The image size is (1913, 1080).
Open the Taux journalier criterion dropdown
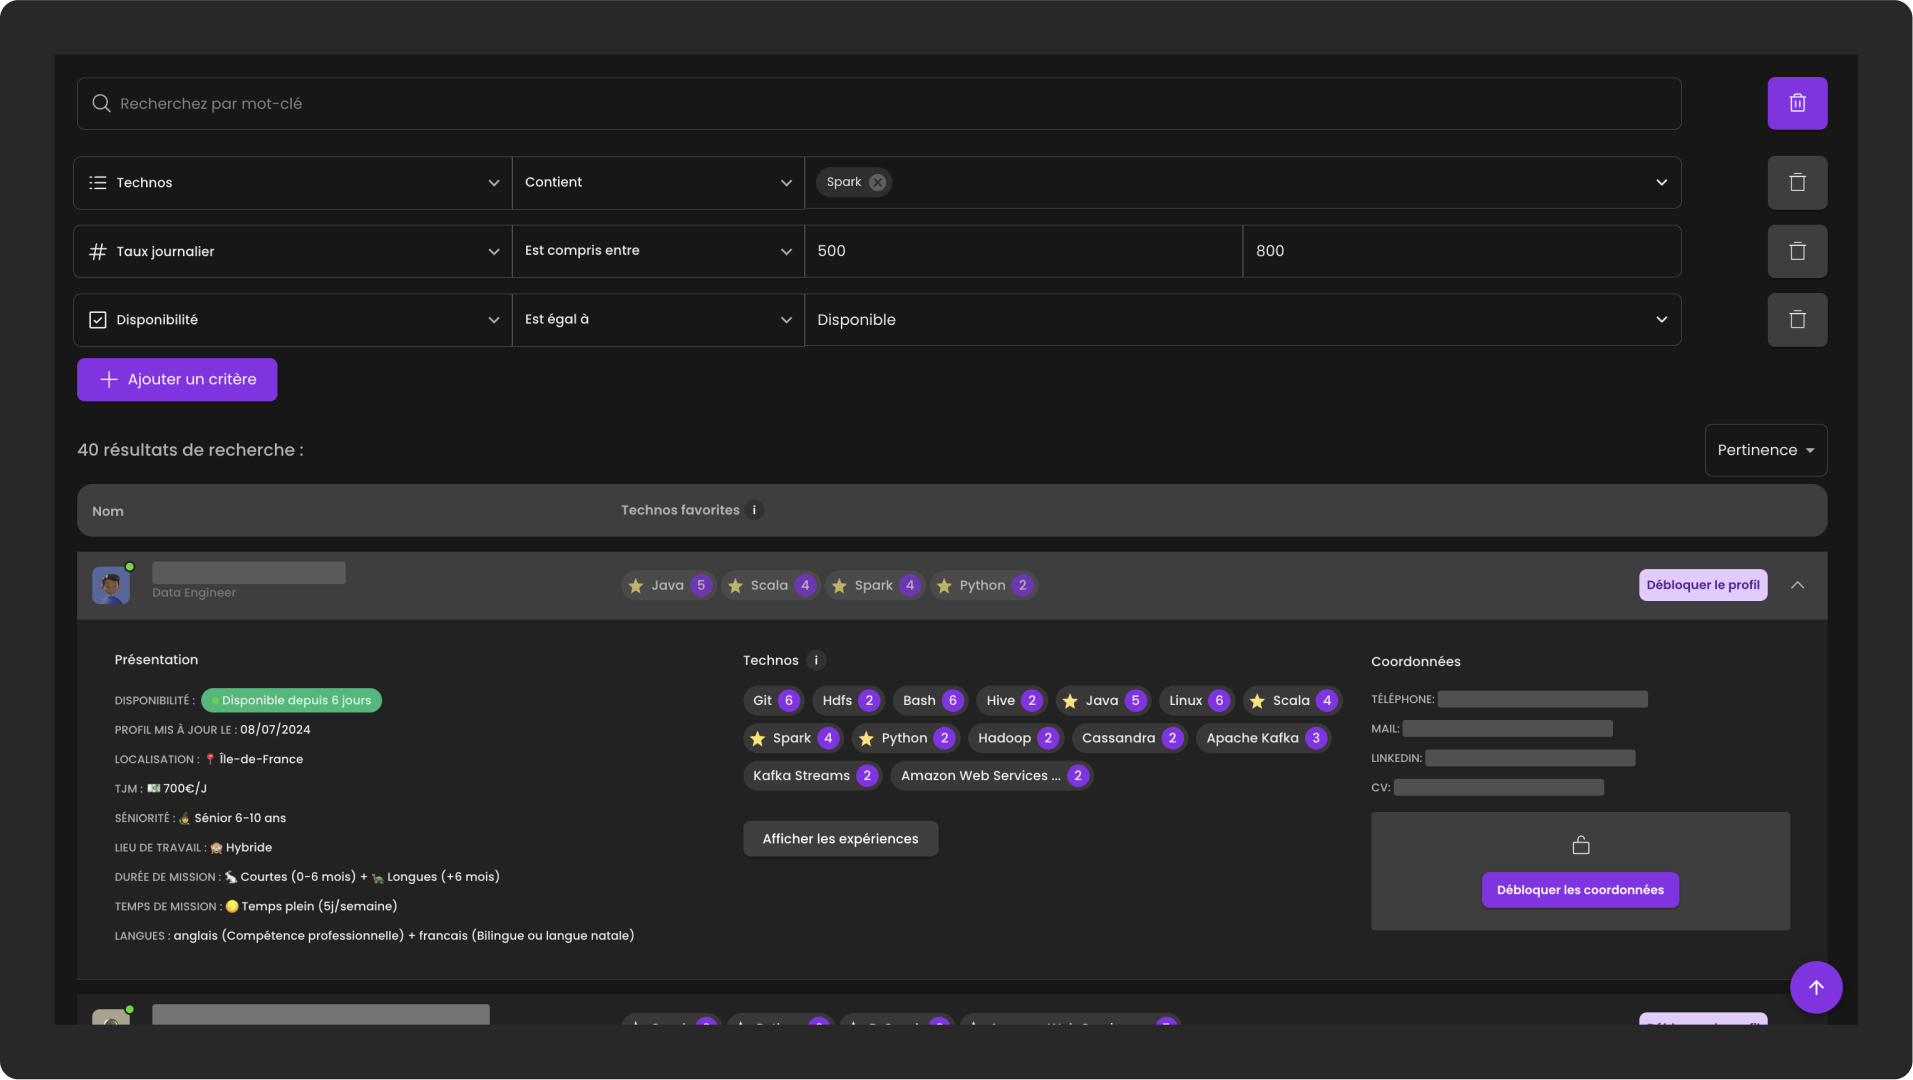click(x=292, y=251)
